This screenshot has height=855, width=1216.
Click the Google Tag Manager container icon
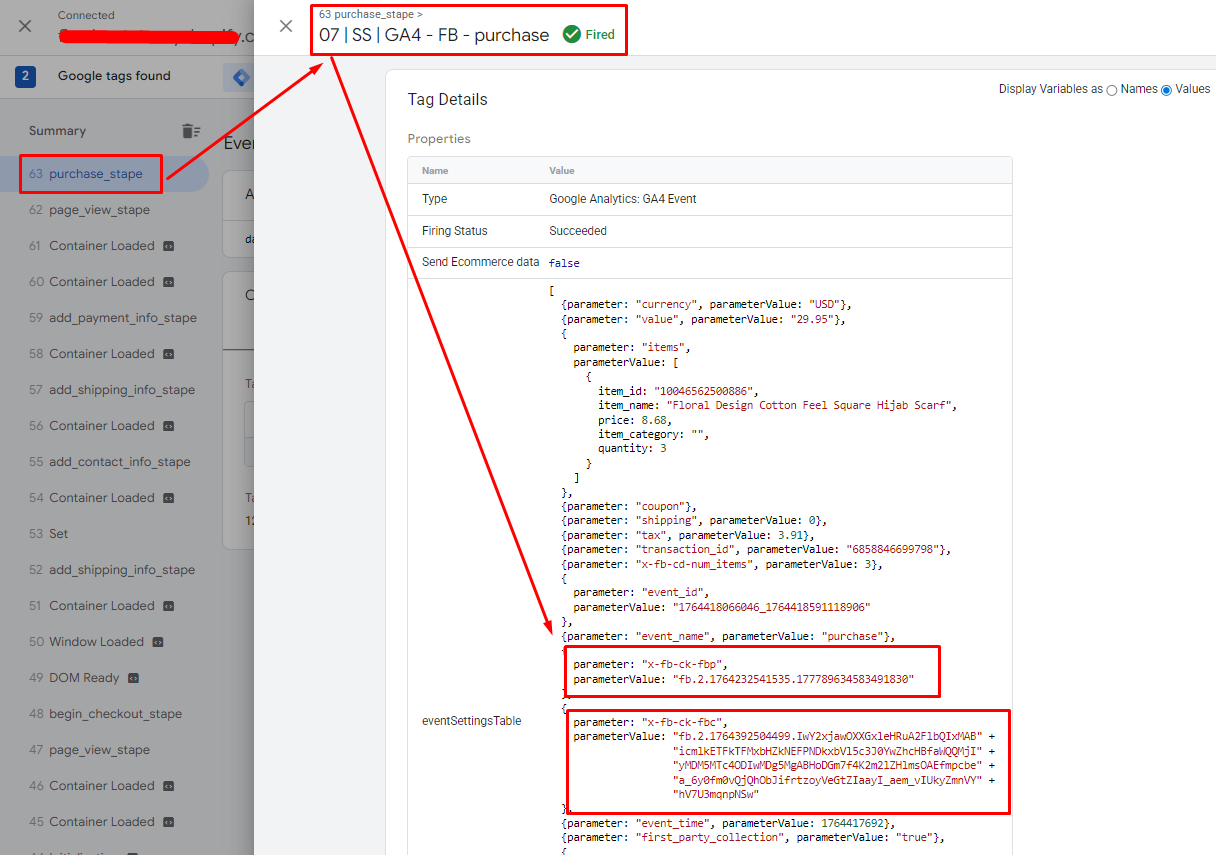point(240,77)
